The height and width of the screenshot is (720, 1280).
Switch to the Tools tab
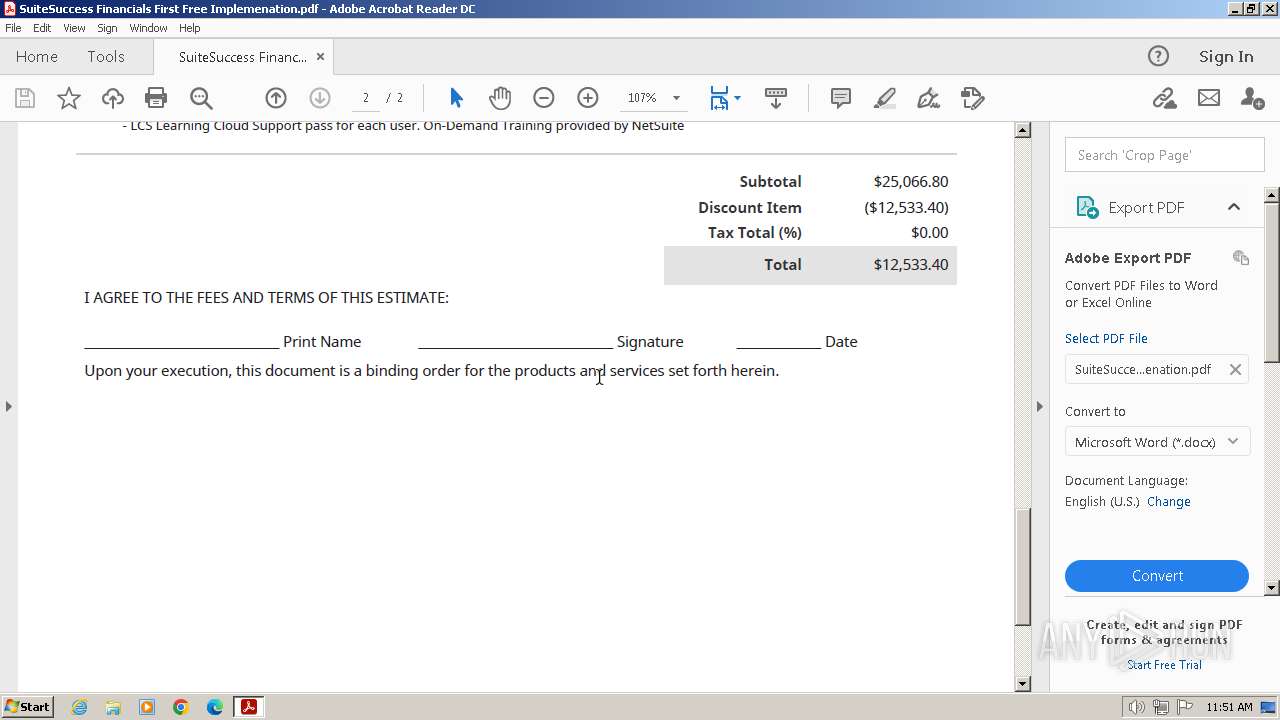[105, 56]
